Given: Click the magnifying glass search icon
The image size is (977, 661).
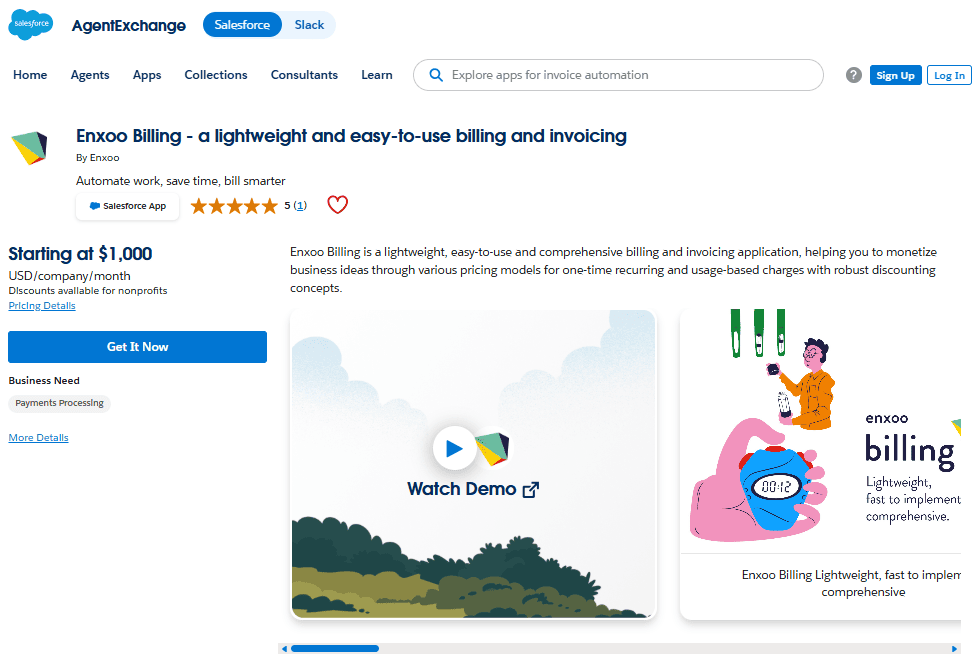Looking at the screenshot, I should pyautogui.click(x=436, y=75).
